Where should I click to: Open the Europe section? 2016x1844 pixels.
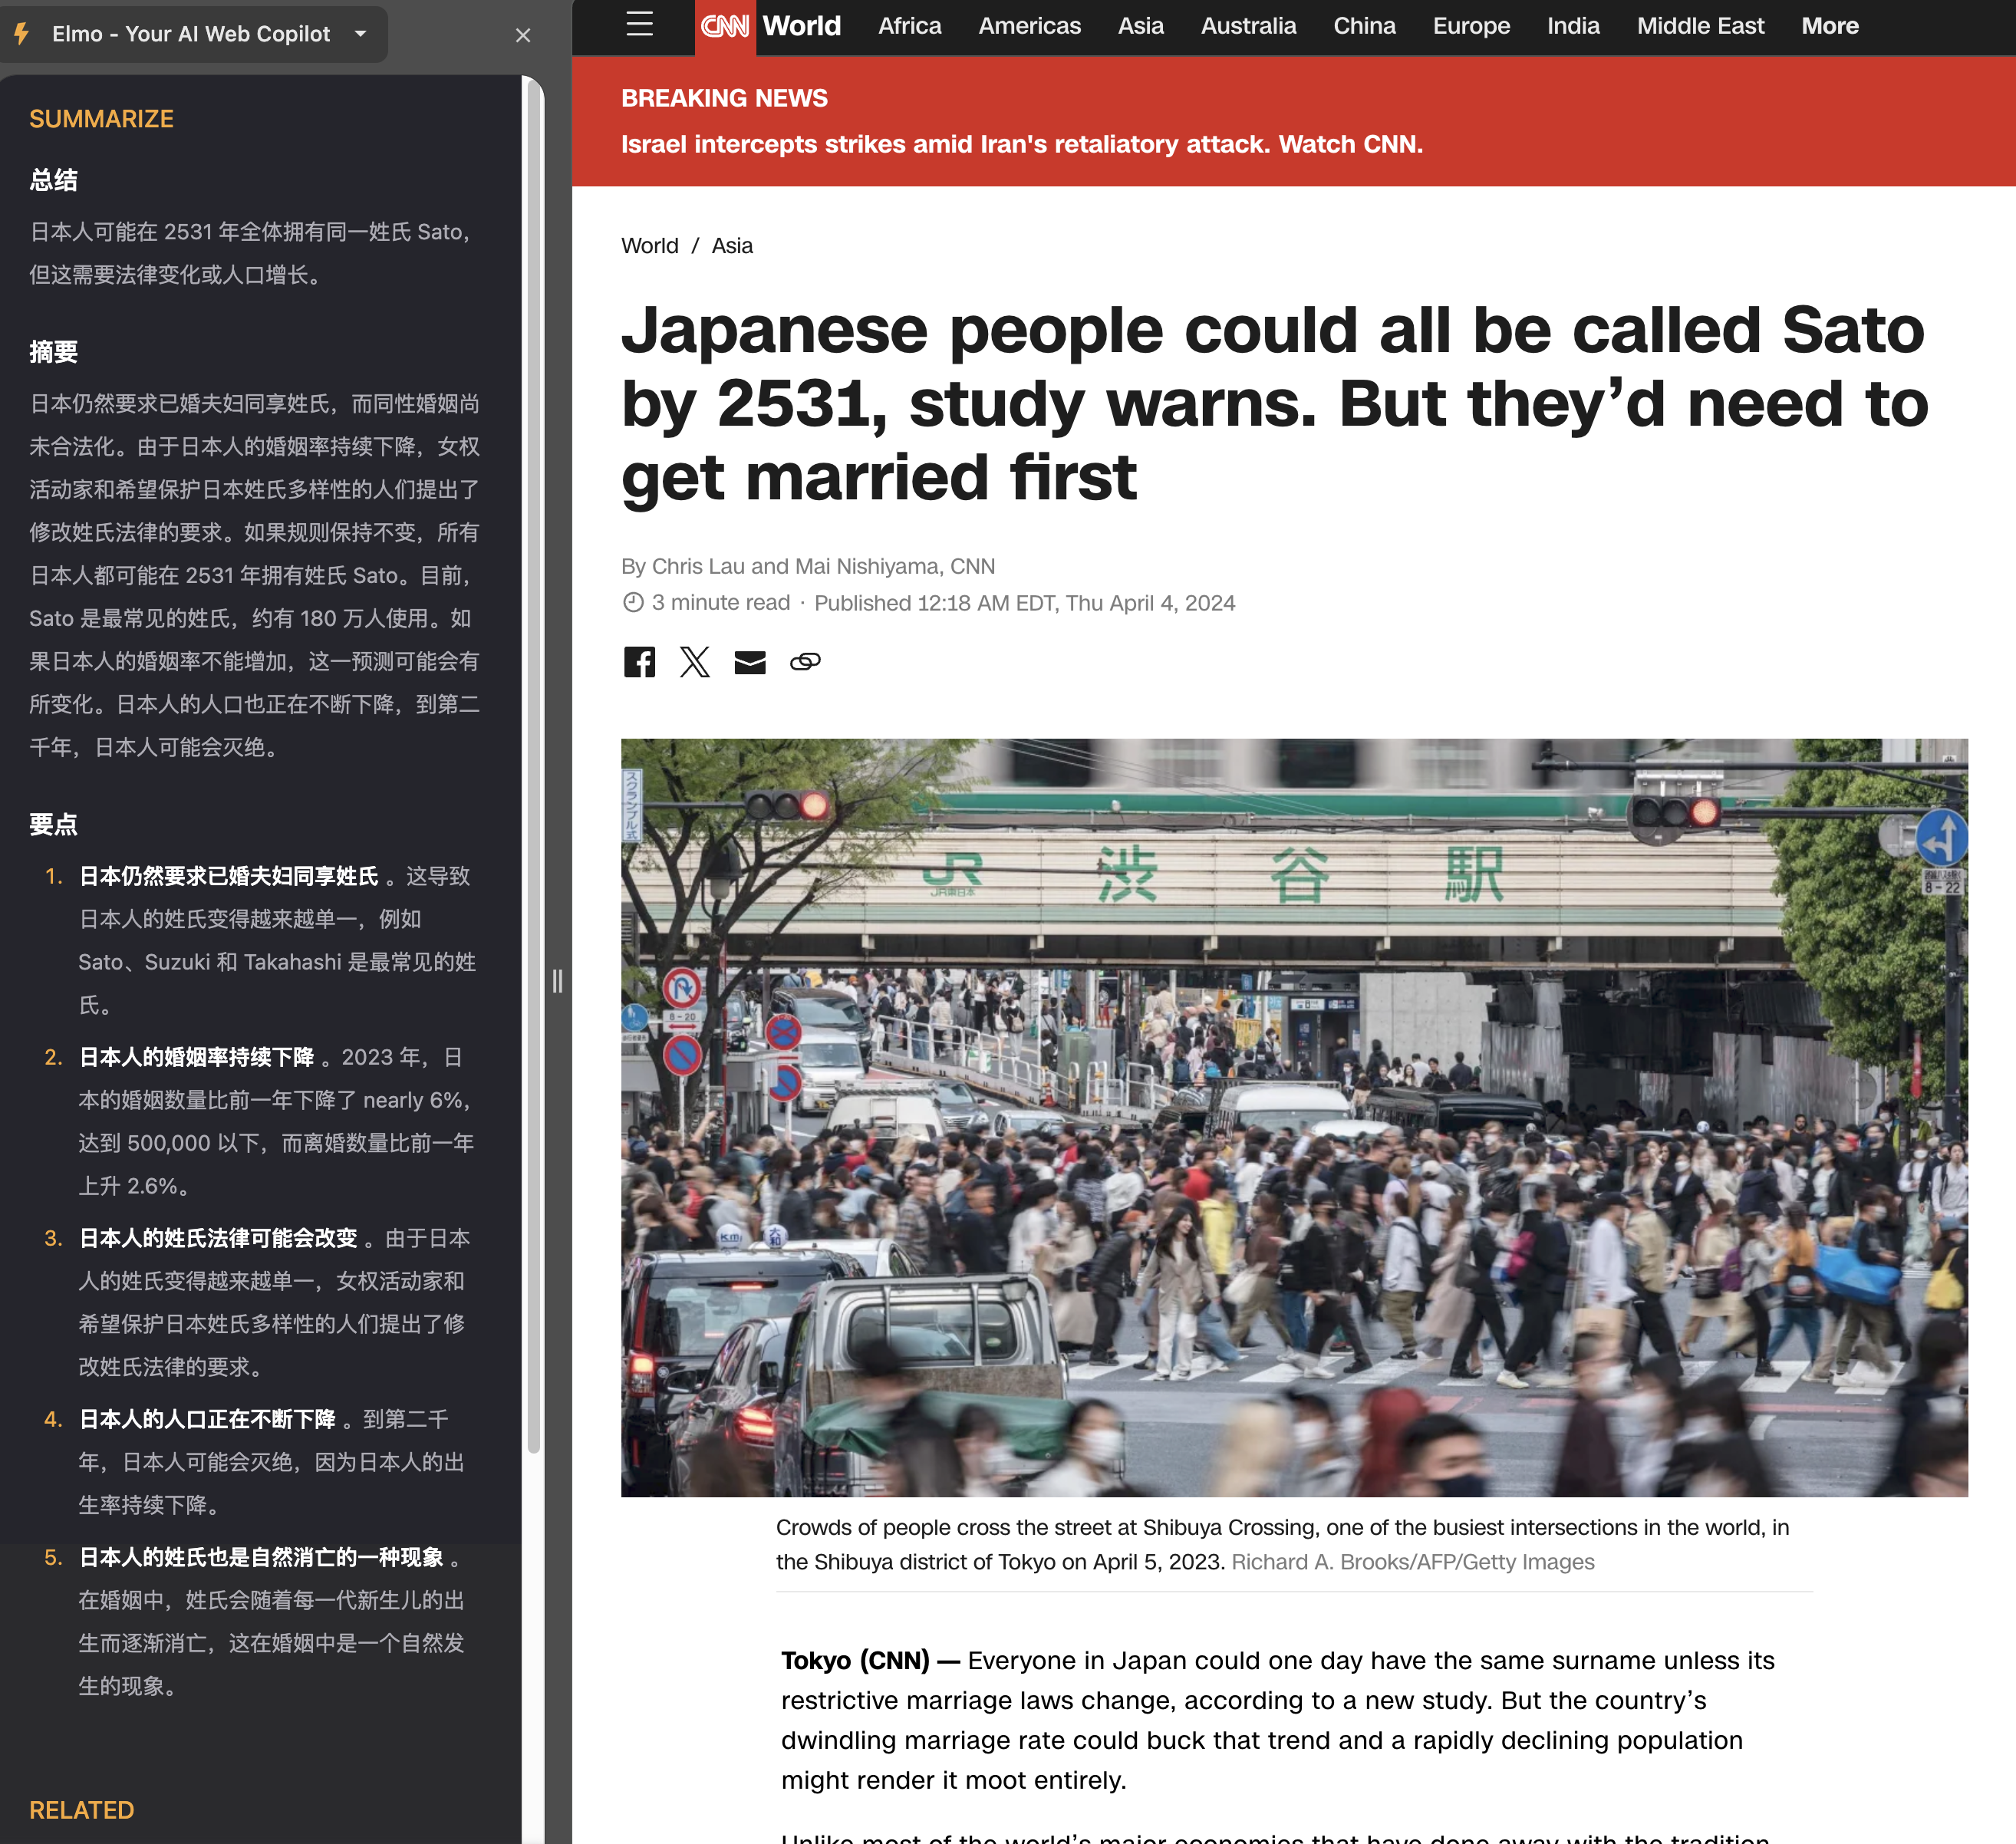click(x=1471, y=26)
